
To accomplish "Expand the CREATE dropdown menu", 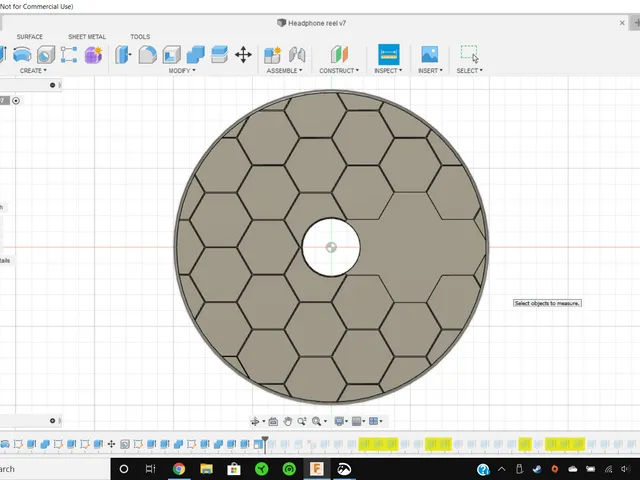I will [33, 71].
